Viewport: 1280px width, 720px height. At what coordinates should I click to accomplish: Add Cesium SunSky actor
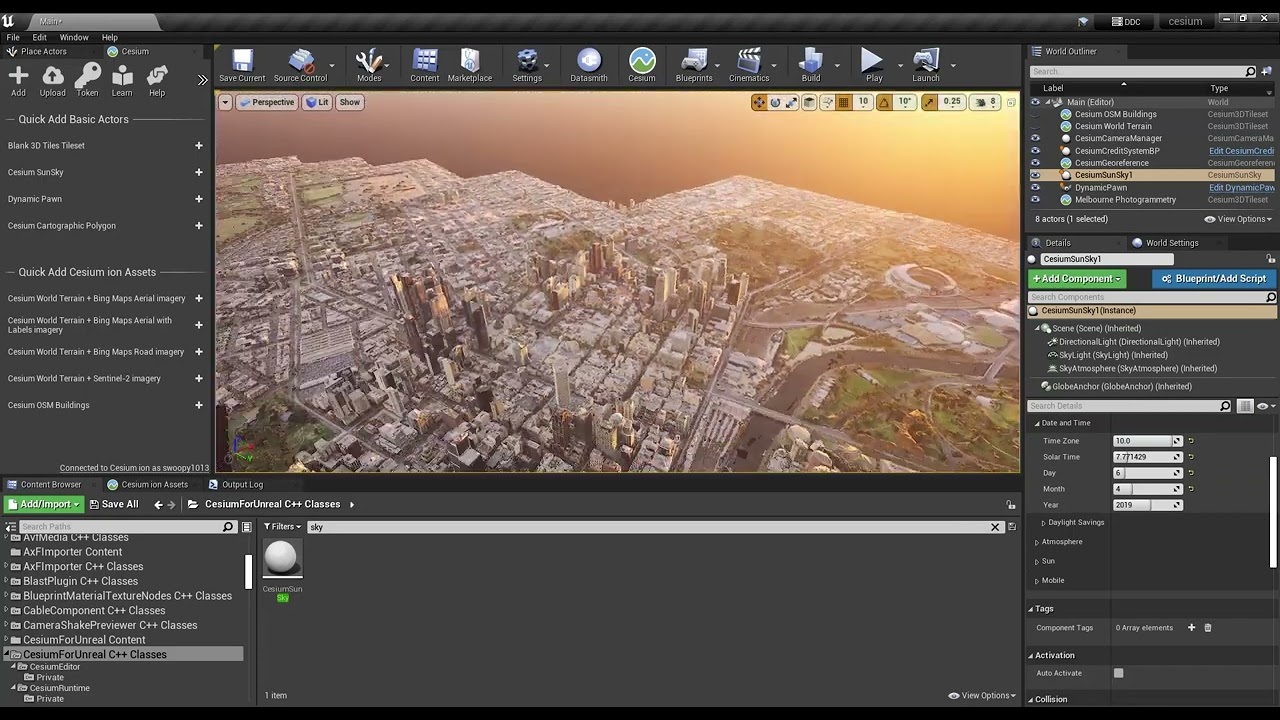click(x=198, y=172)
